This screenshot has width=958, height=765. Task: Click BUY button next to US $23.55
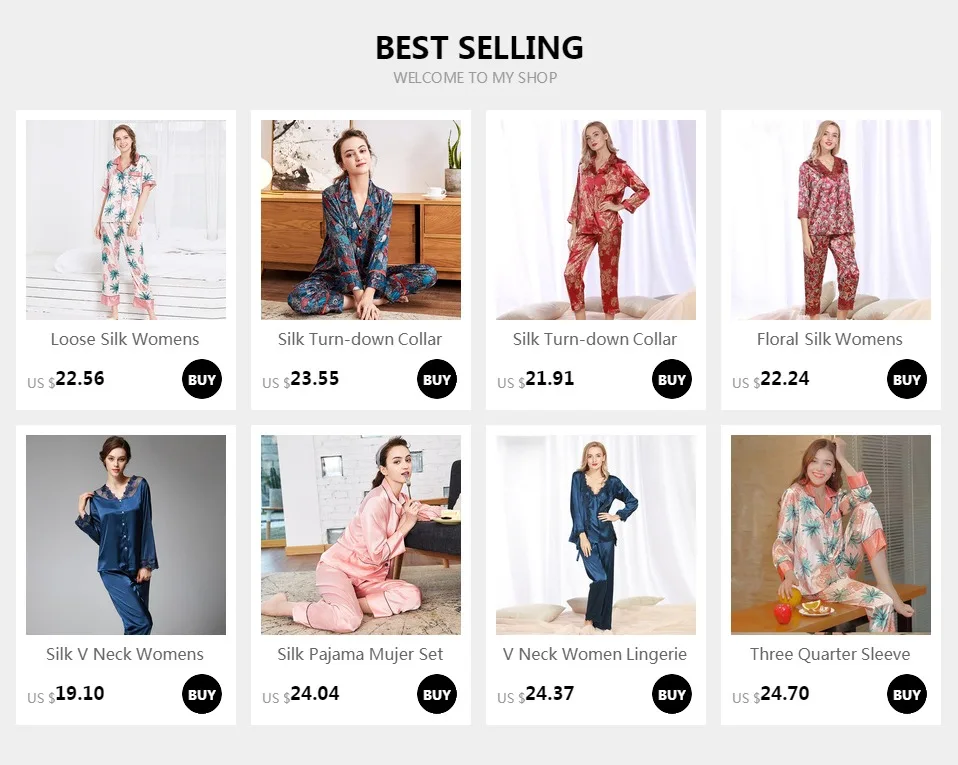tap(437, 379)
